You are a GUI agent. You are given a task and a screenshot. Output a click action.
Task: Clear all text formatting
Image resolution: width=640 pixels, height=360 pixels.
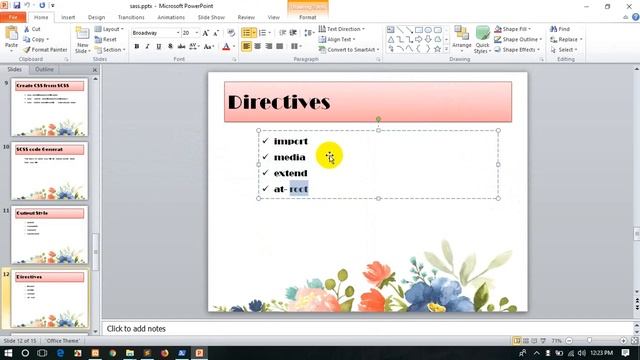(x=231, y=33)
